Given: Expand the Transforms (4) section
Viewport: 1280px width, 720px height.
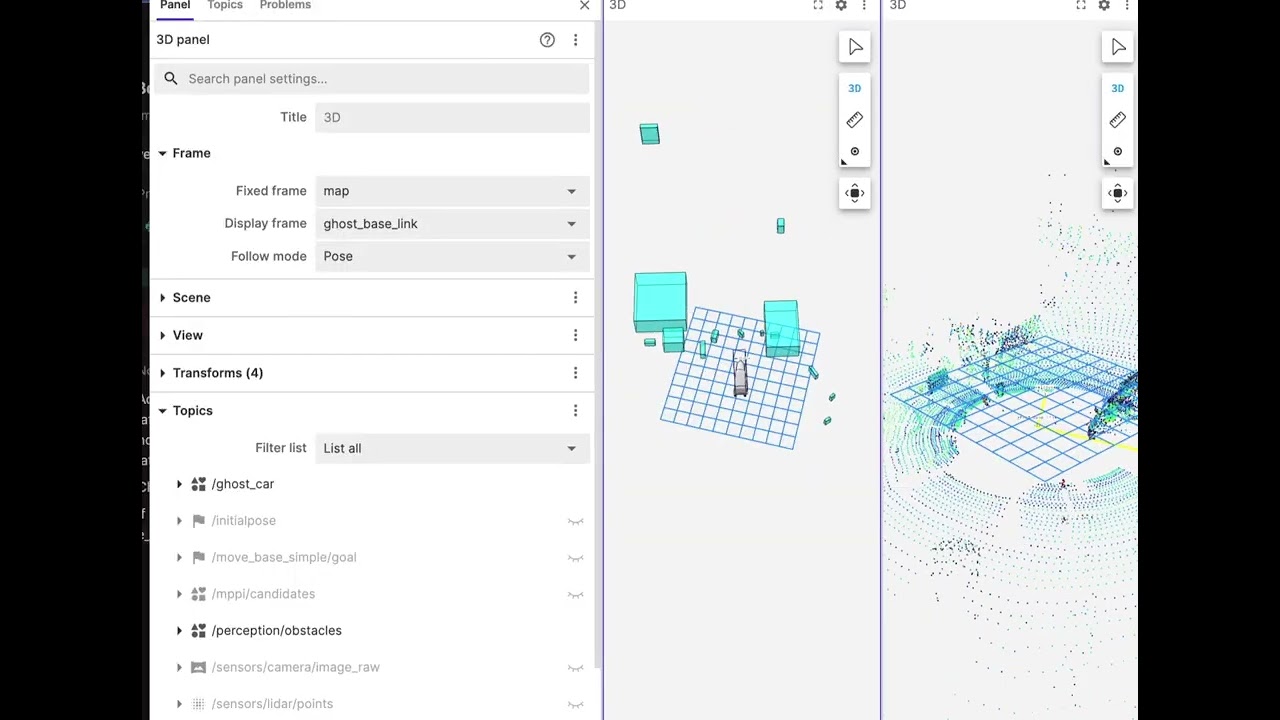Looking at the screenshot, I should tap(162, 373).
